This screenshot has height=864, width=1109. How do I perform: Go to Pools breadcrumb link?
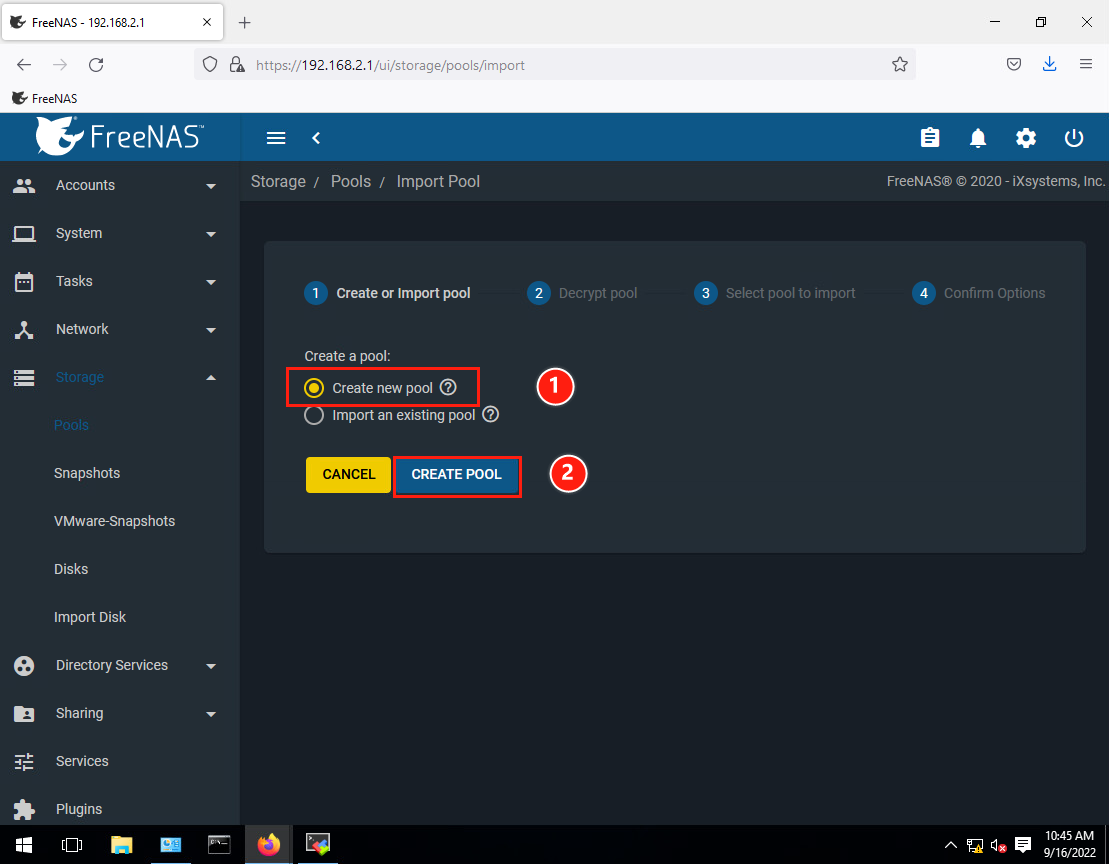351,182
